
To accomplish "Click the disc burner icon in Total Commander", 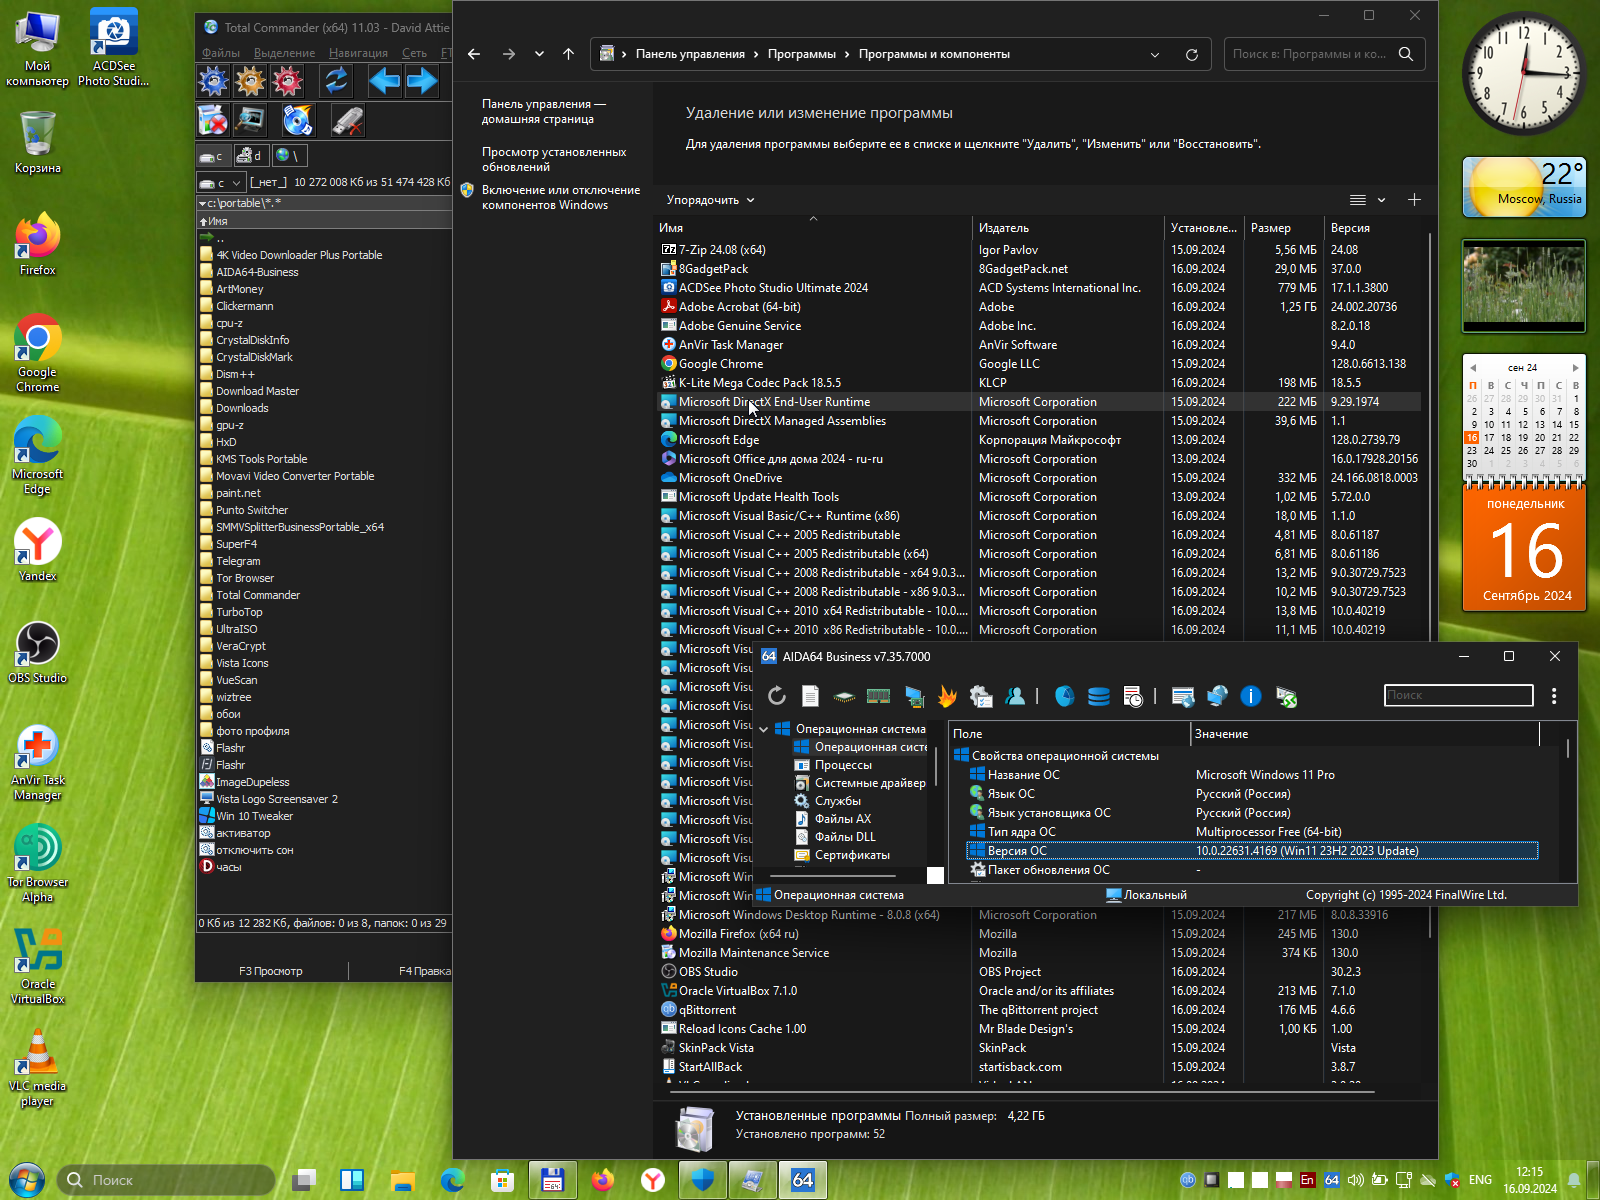I will click(x=298, y=121).
